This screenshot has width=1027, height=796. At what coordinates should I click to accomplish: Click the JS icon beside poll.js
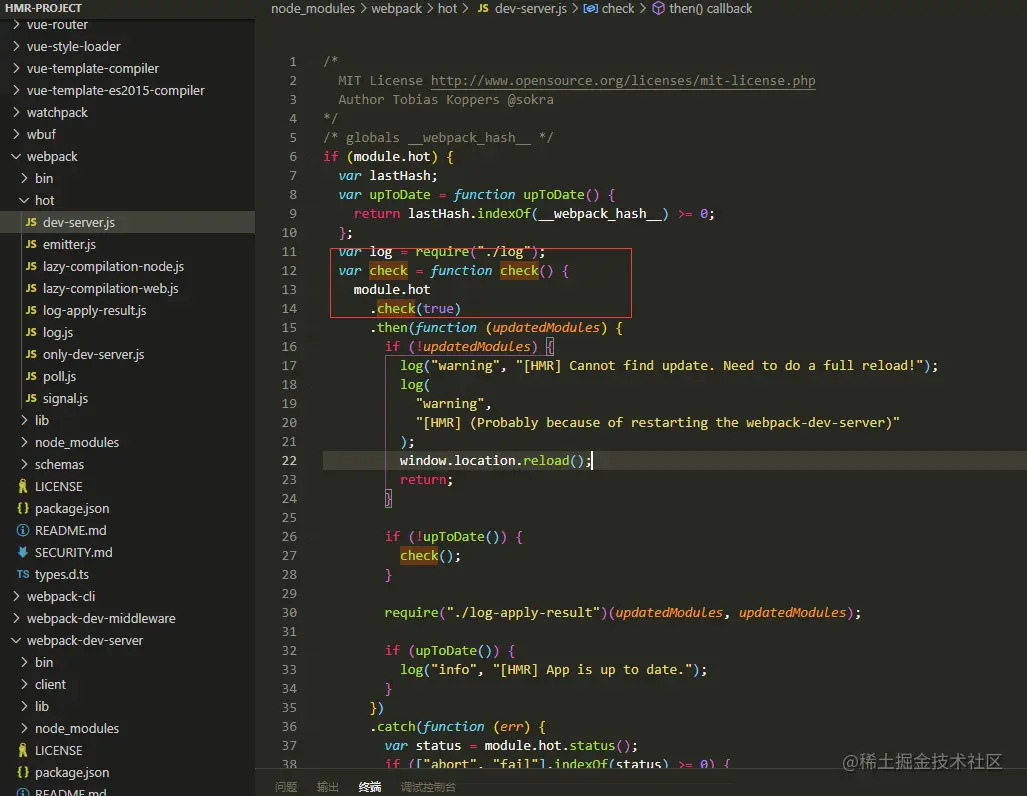(31, 376)
